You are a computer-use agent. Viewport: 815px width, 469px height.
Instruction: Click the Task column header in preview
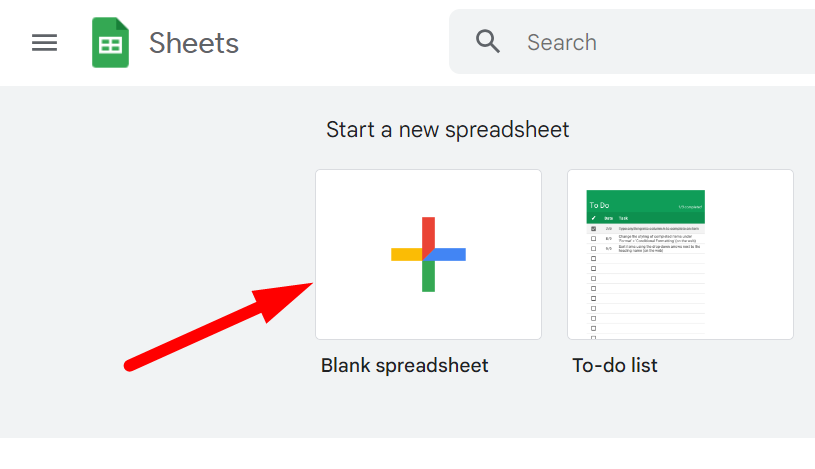click(x=624, y=218)
